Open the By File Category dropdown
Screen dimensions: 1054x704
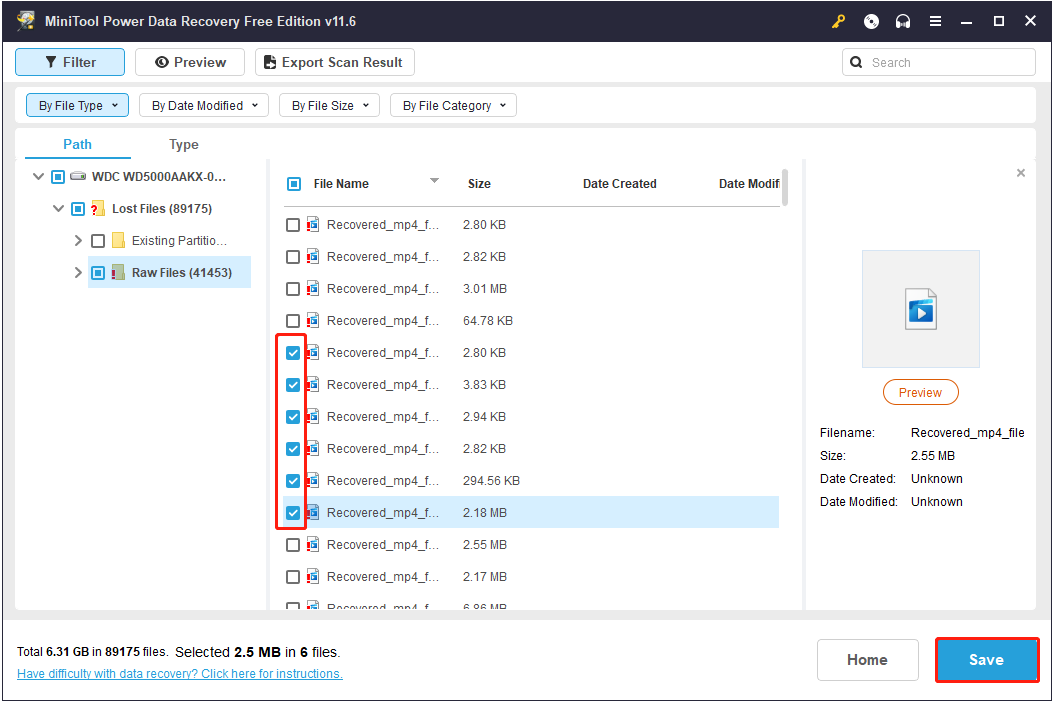coord(453,106)
